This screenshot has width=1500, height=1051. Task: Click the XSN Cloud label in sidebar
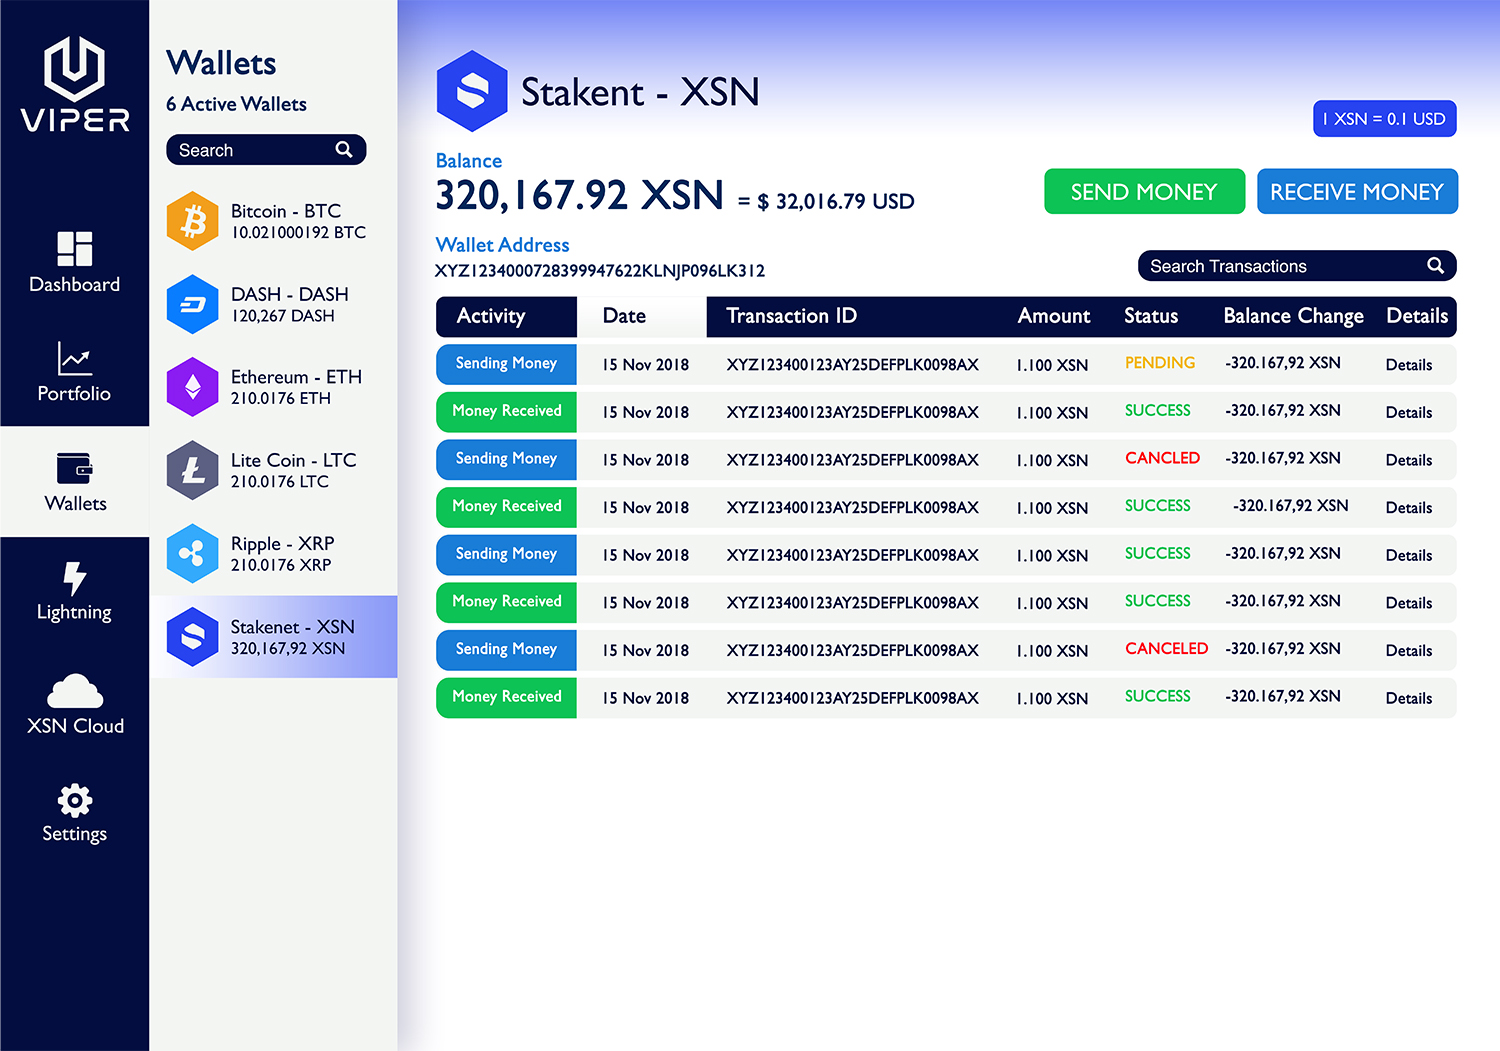(75, 726)
